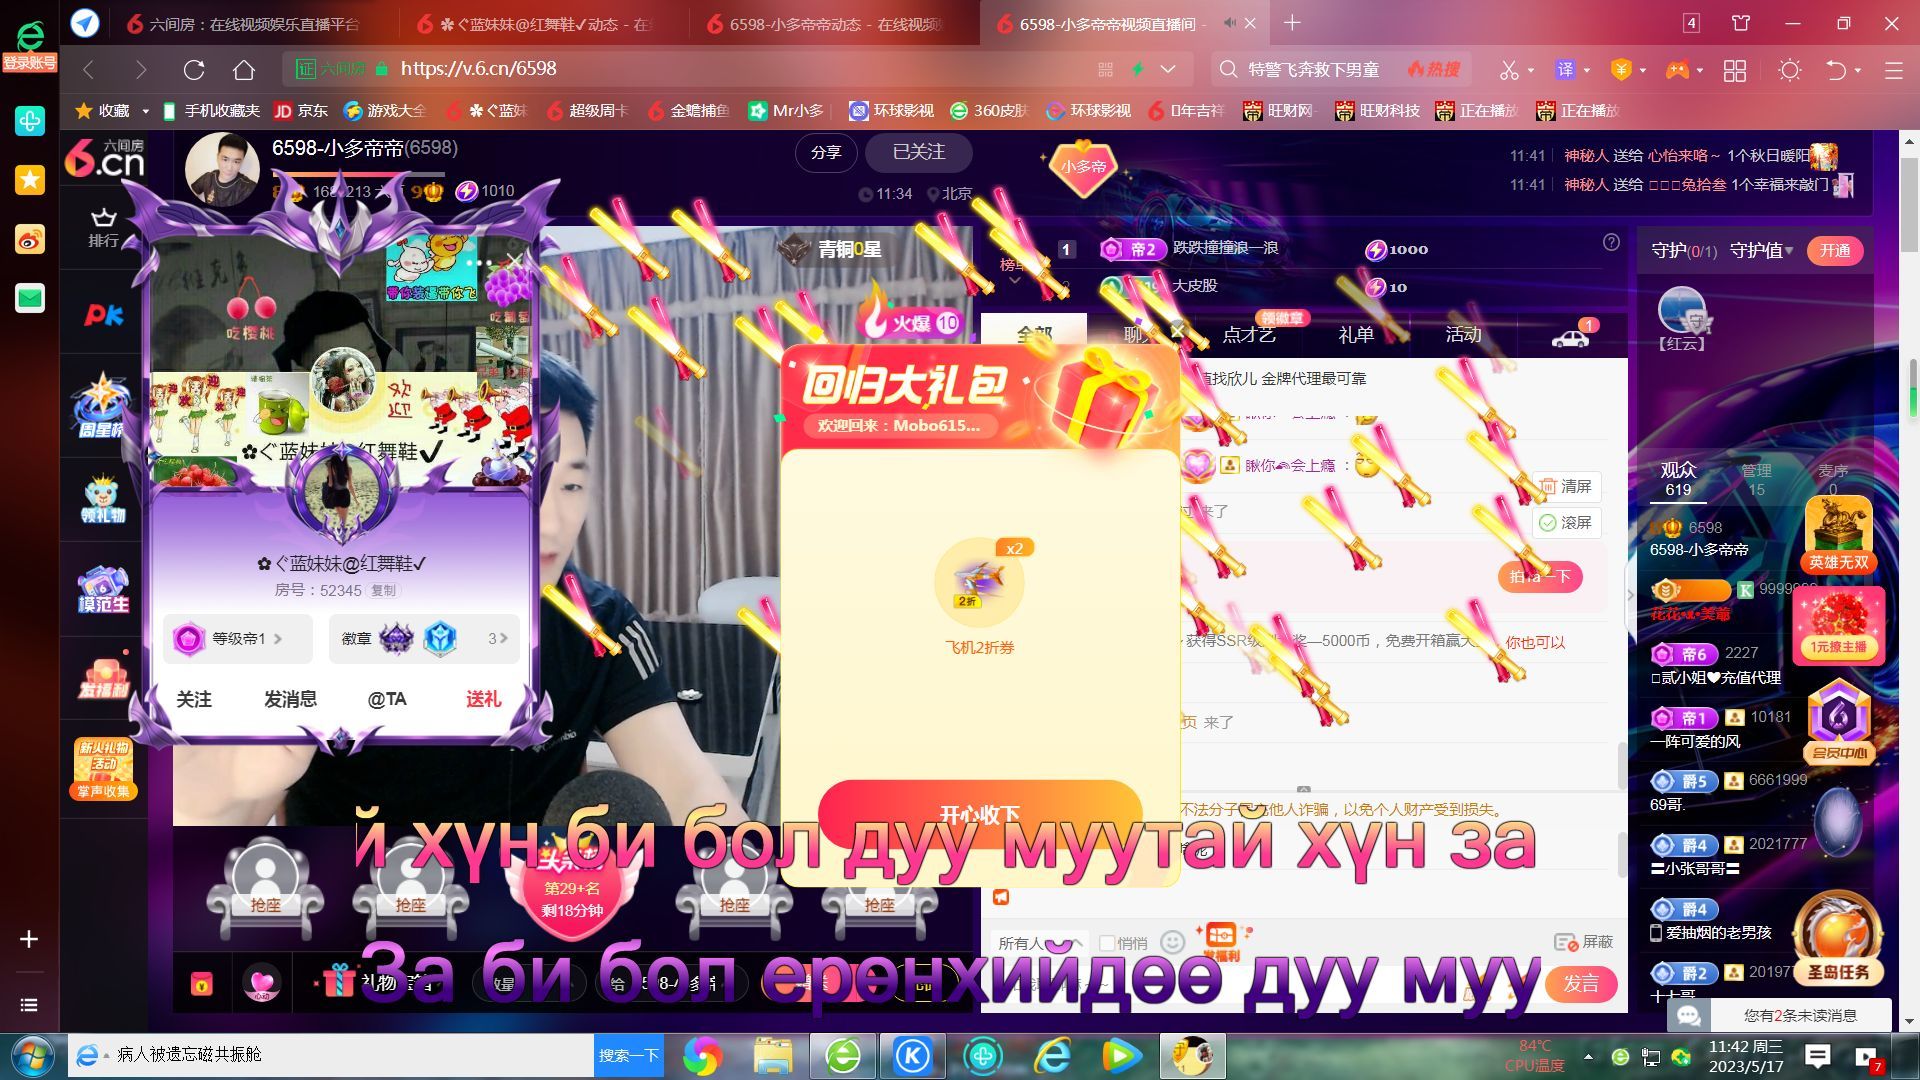Click the browser address bar URL
The image size is (1920, 1080).
point(478,69)
